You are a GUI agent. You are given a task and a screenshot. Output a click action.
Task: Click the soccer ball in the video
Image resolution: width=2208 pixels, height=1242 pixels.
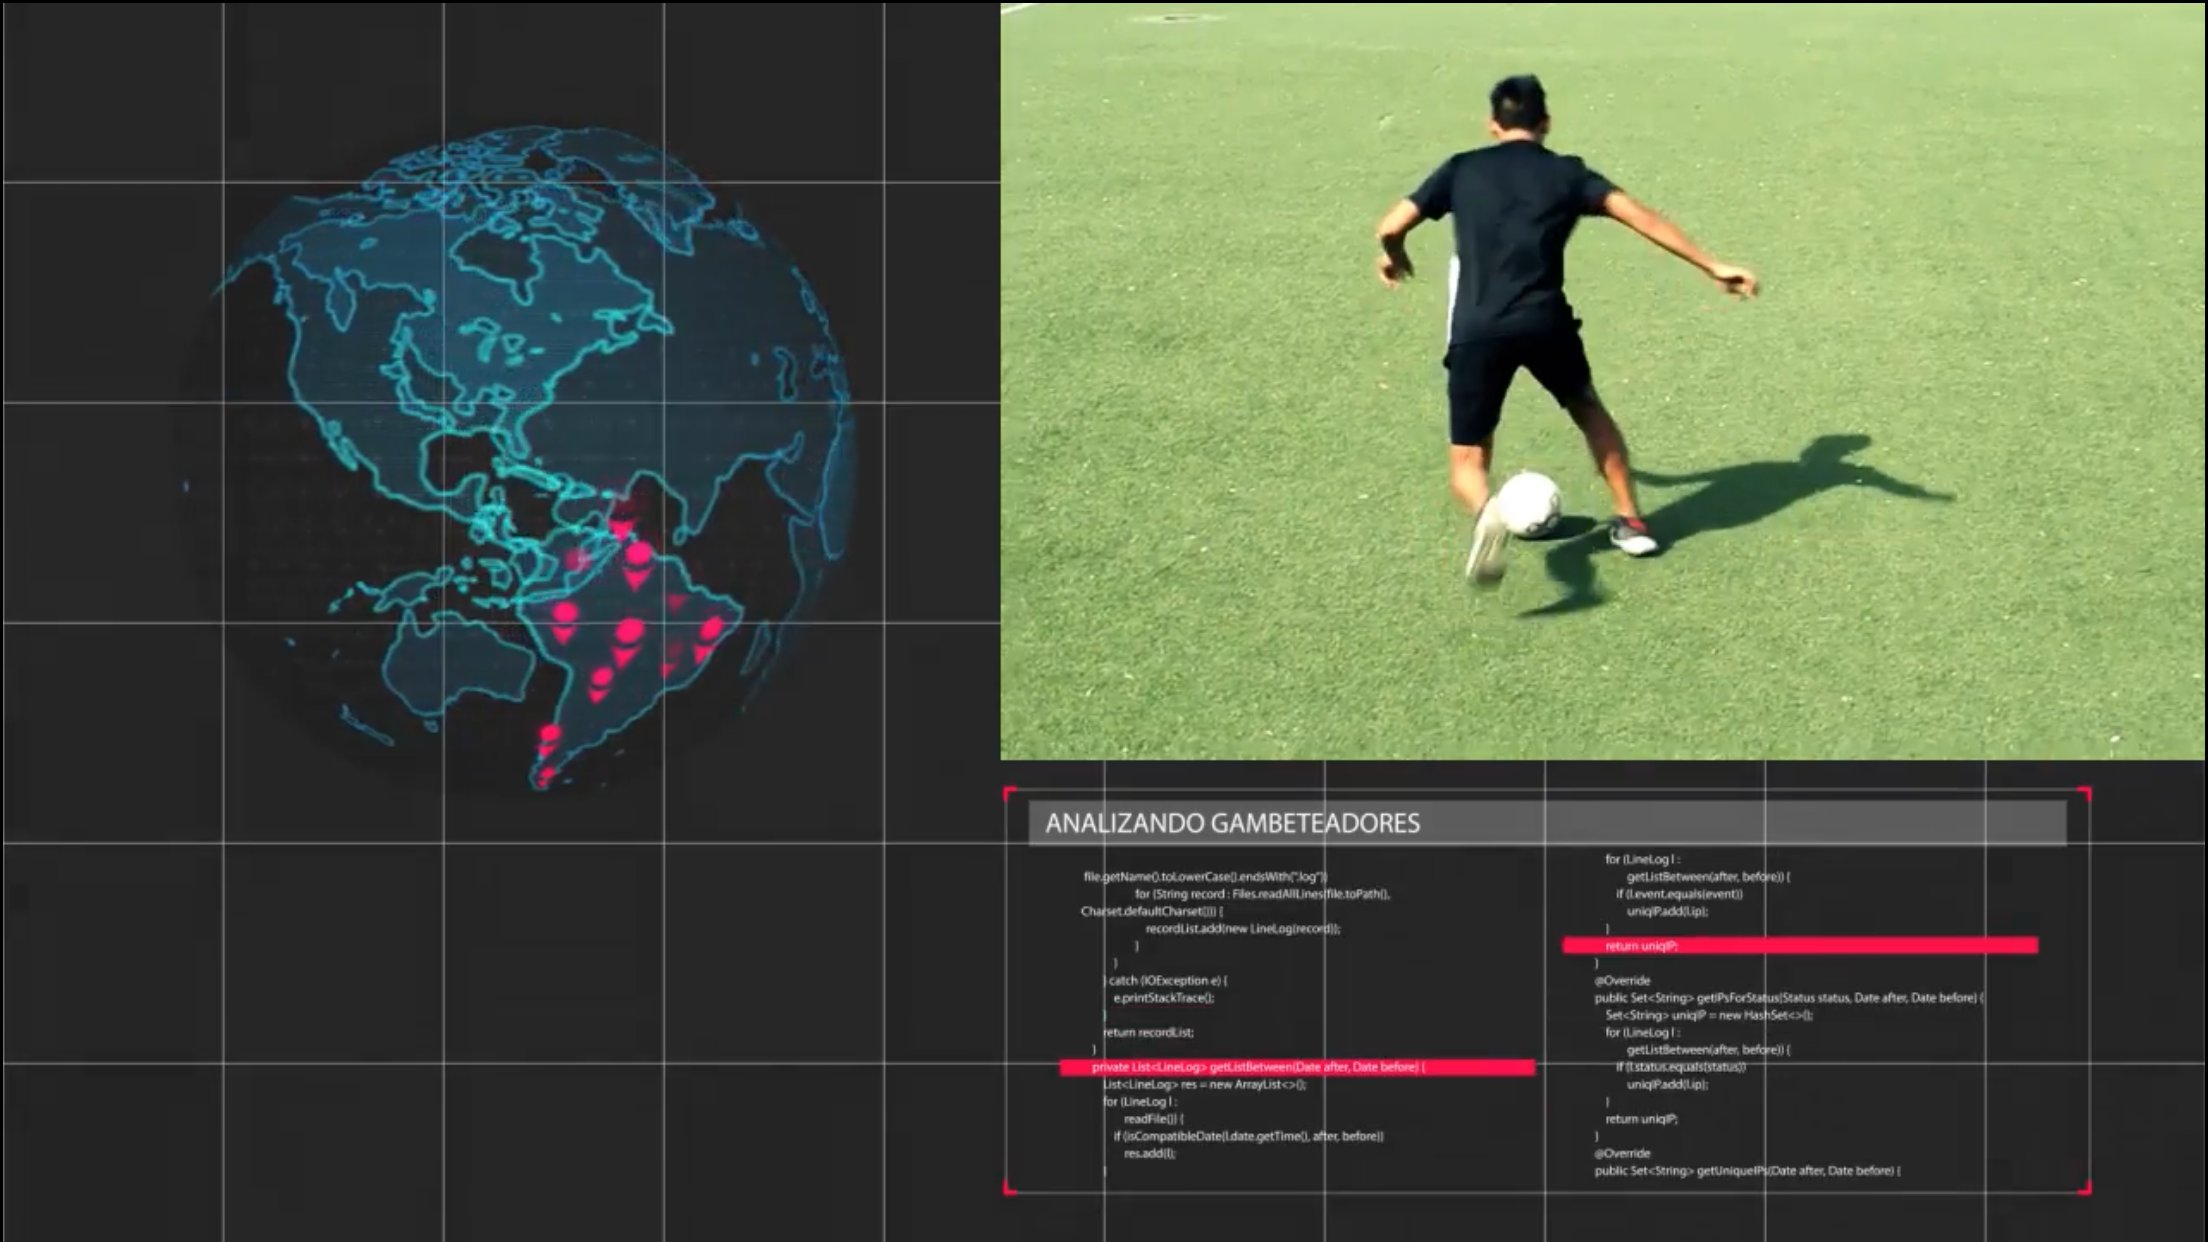(x=1529, y=503)
